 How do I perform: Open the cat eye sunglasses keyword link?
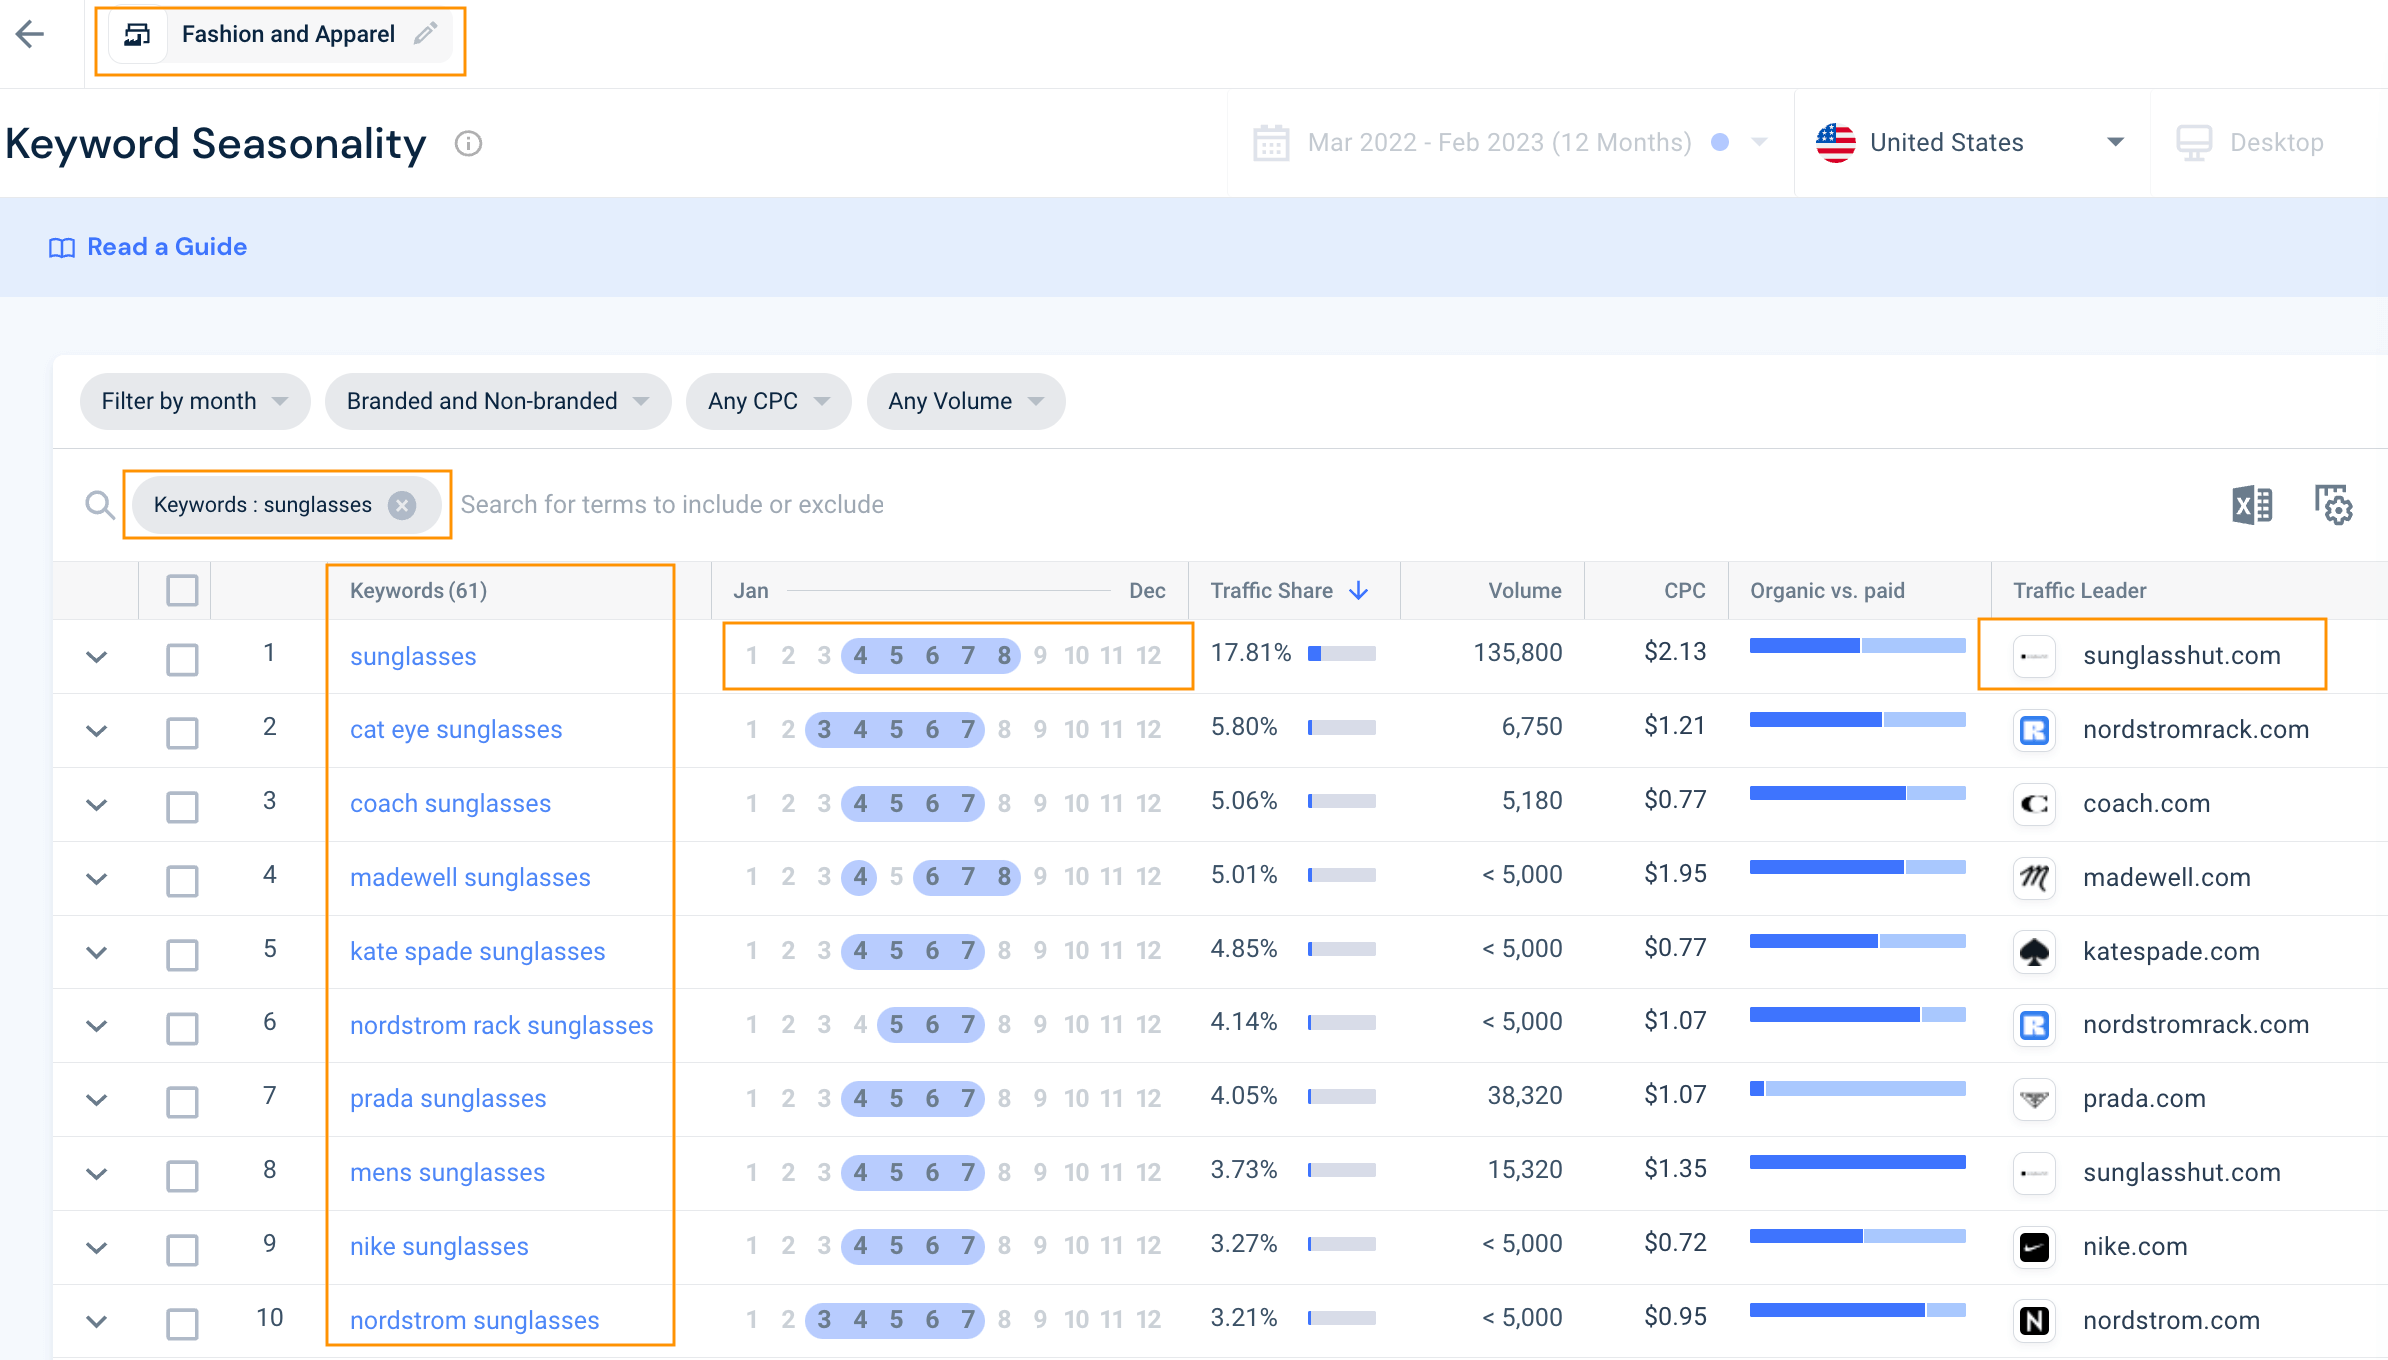coord(456,730)
